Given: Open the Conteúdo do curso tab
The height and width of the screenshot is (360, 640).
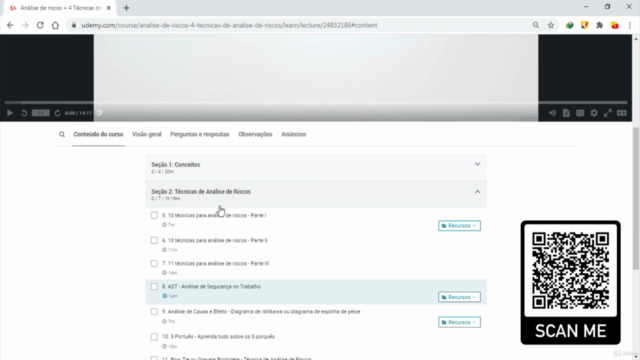Looking at the screenshot, I should coord(98,134).
